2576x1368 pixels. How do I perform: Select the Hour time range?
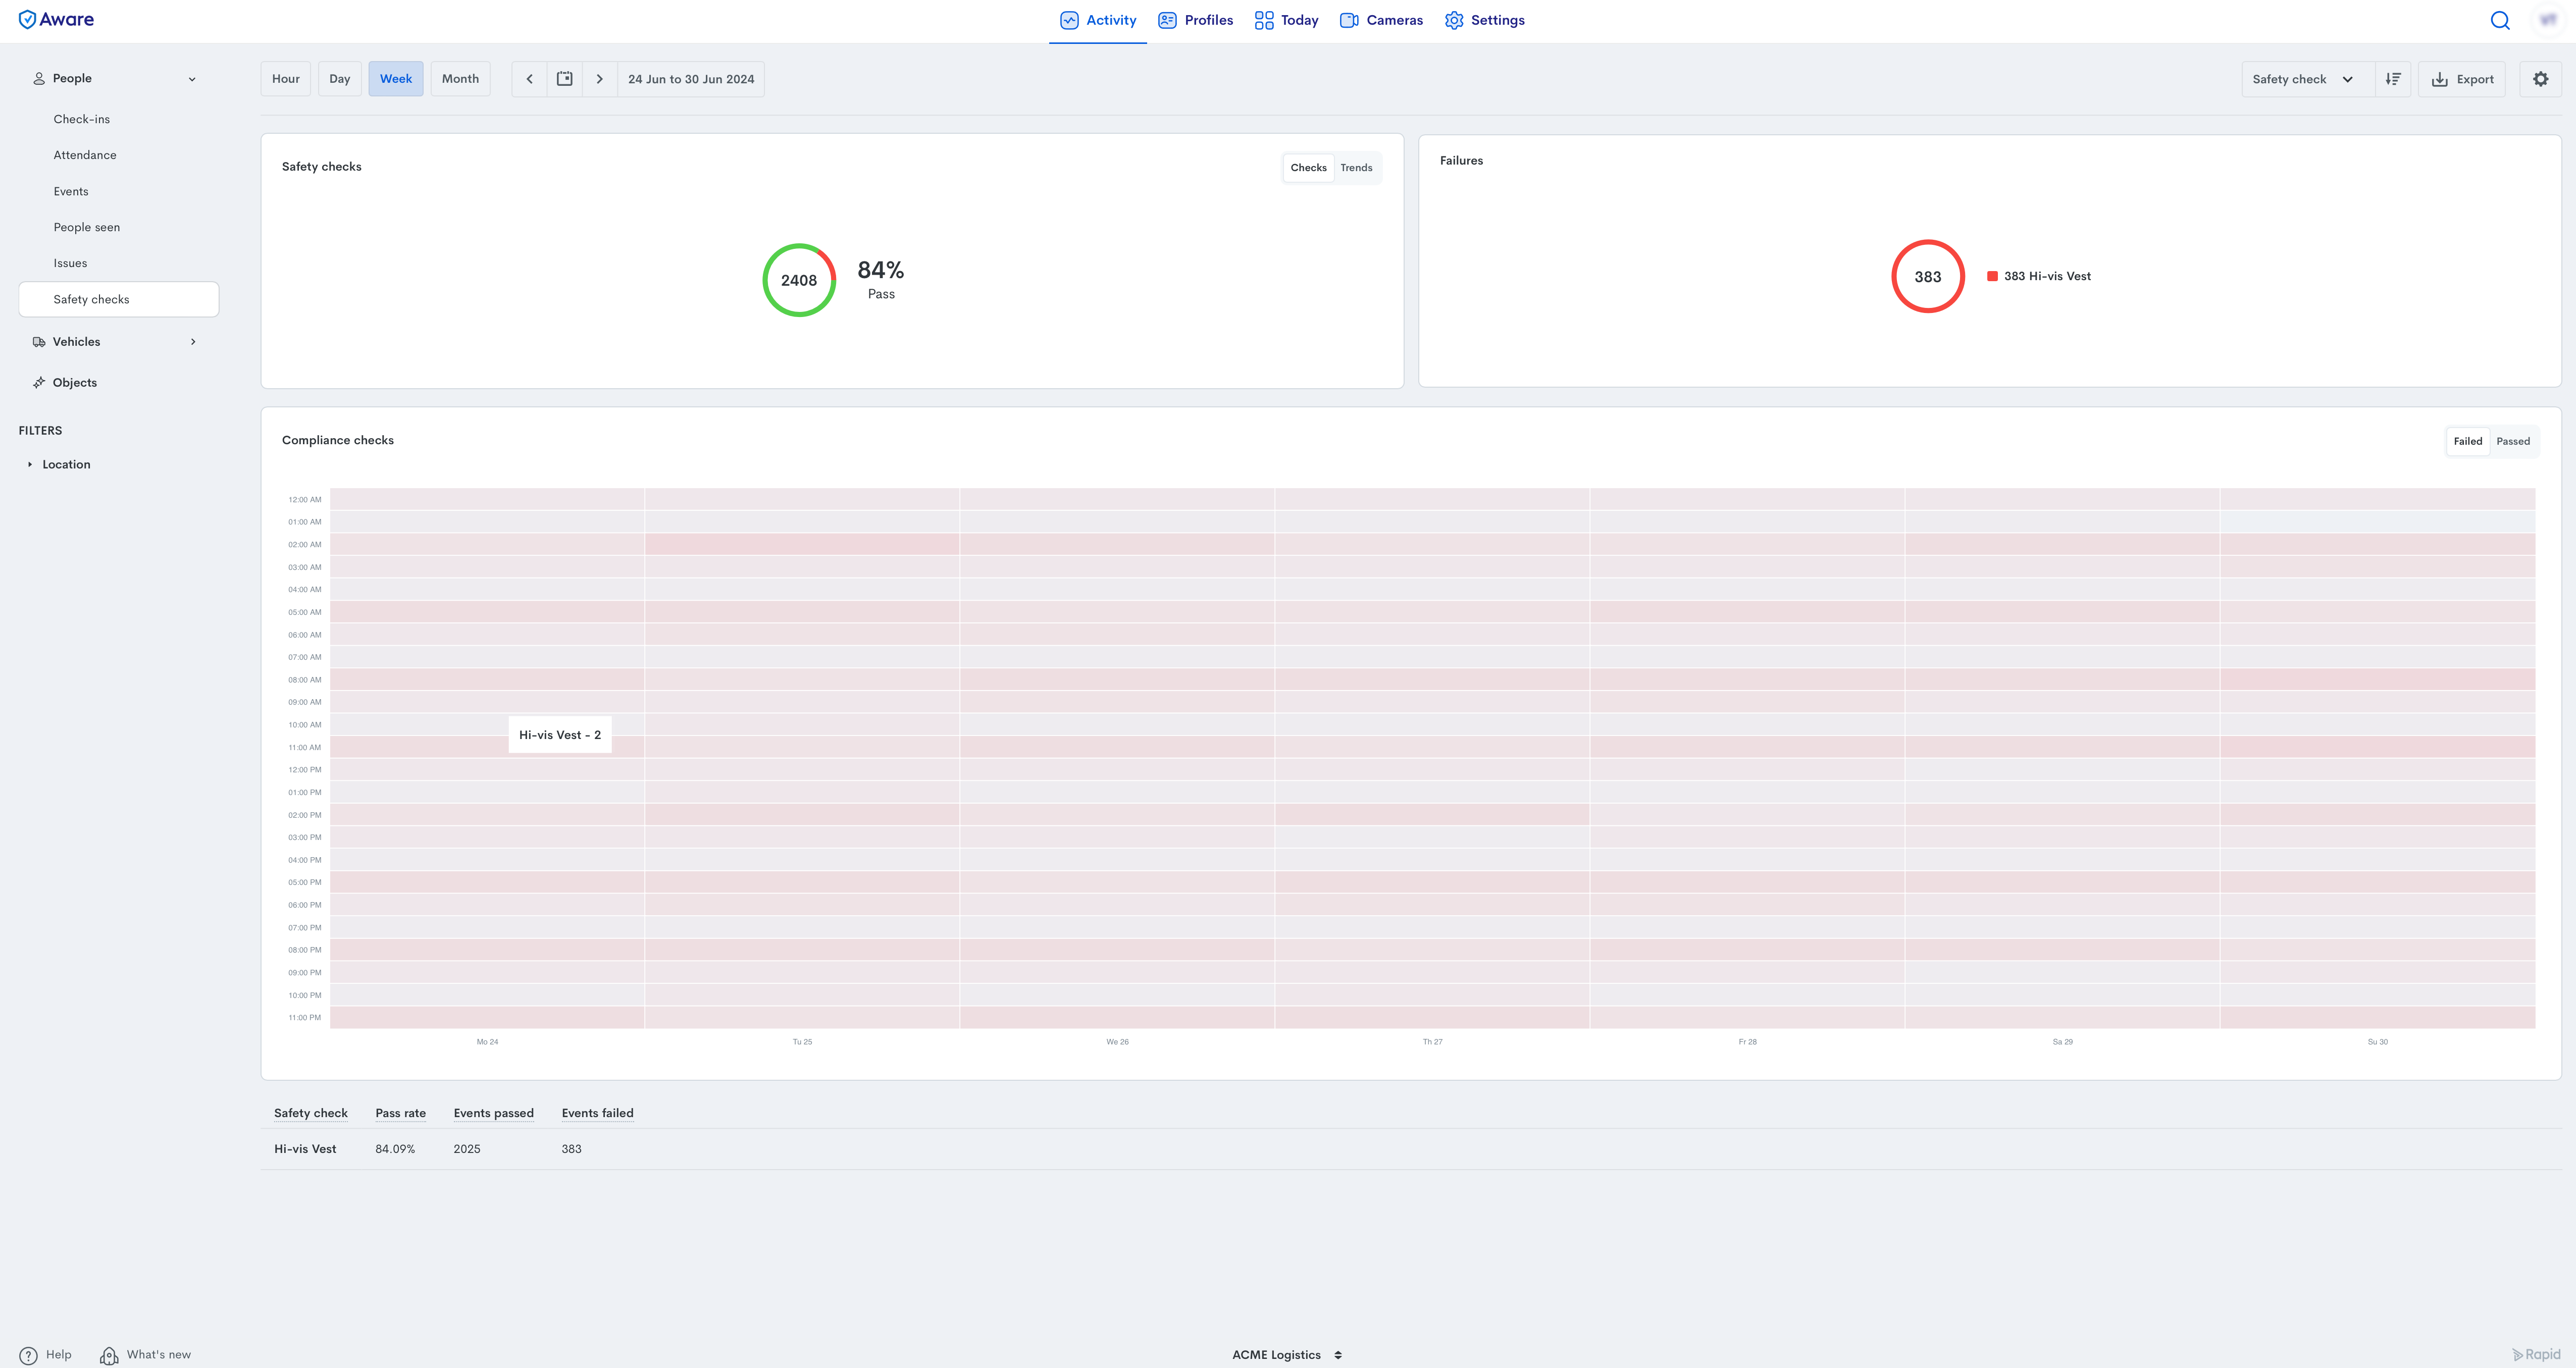point(286,79)
